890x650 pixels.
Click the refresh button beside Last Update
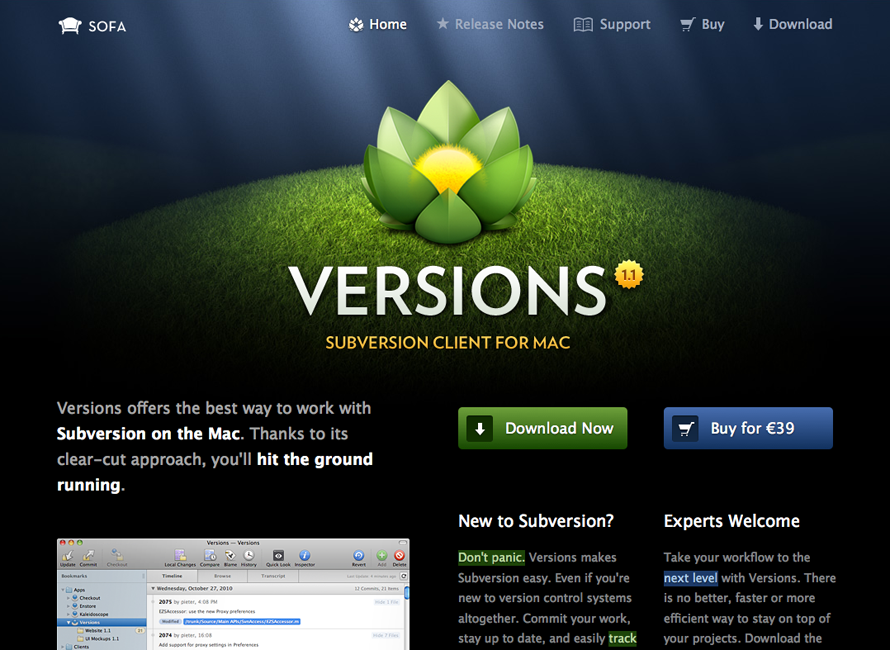tap(404, 576)
